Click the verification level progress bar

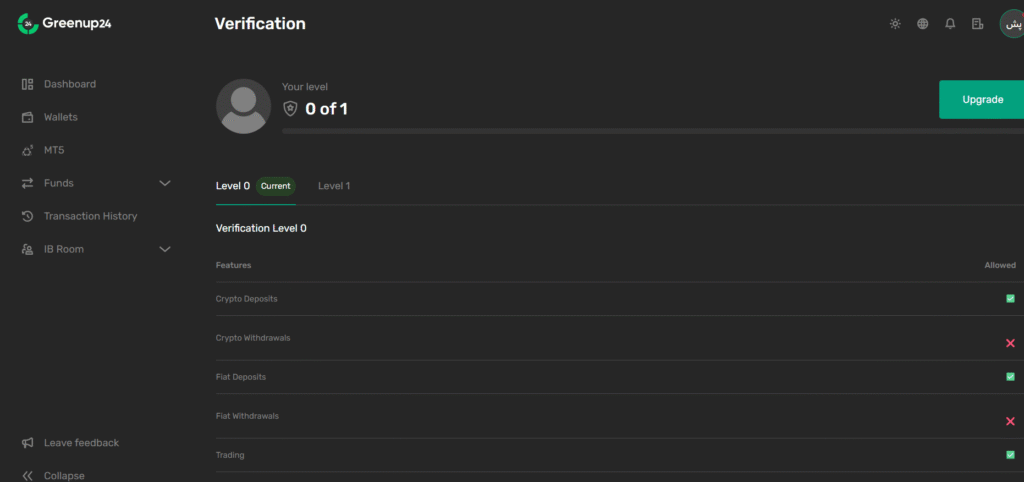(x=653, y=131)
